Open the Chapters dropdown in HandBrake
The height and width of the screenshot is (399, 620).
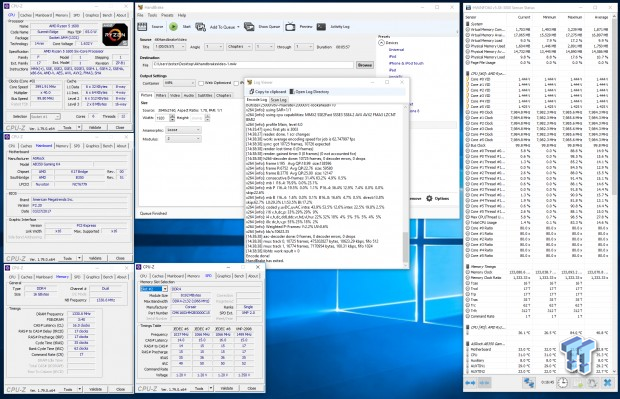(239, 47)
